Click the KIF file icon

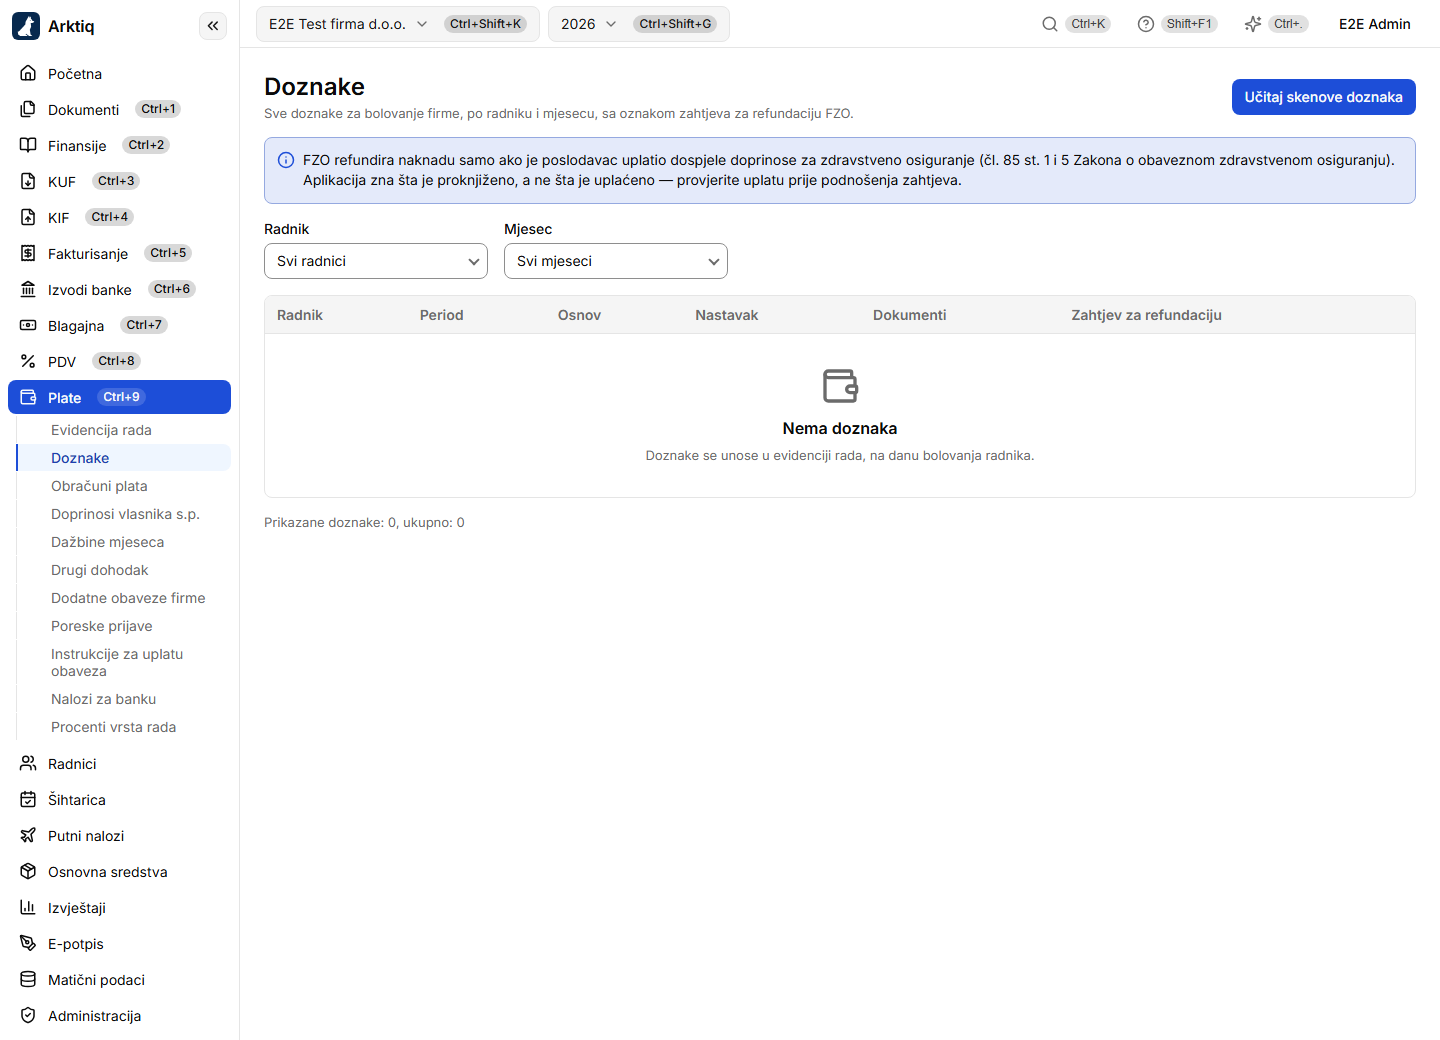[28, 218]
